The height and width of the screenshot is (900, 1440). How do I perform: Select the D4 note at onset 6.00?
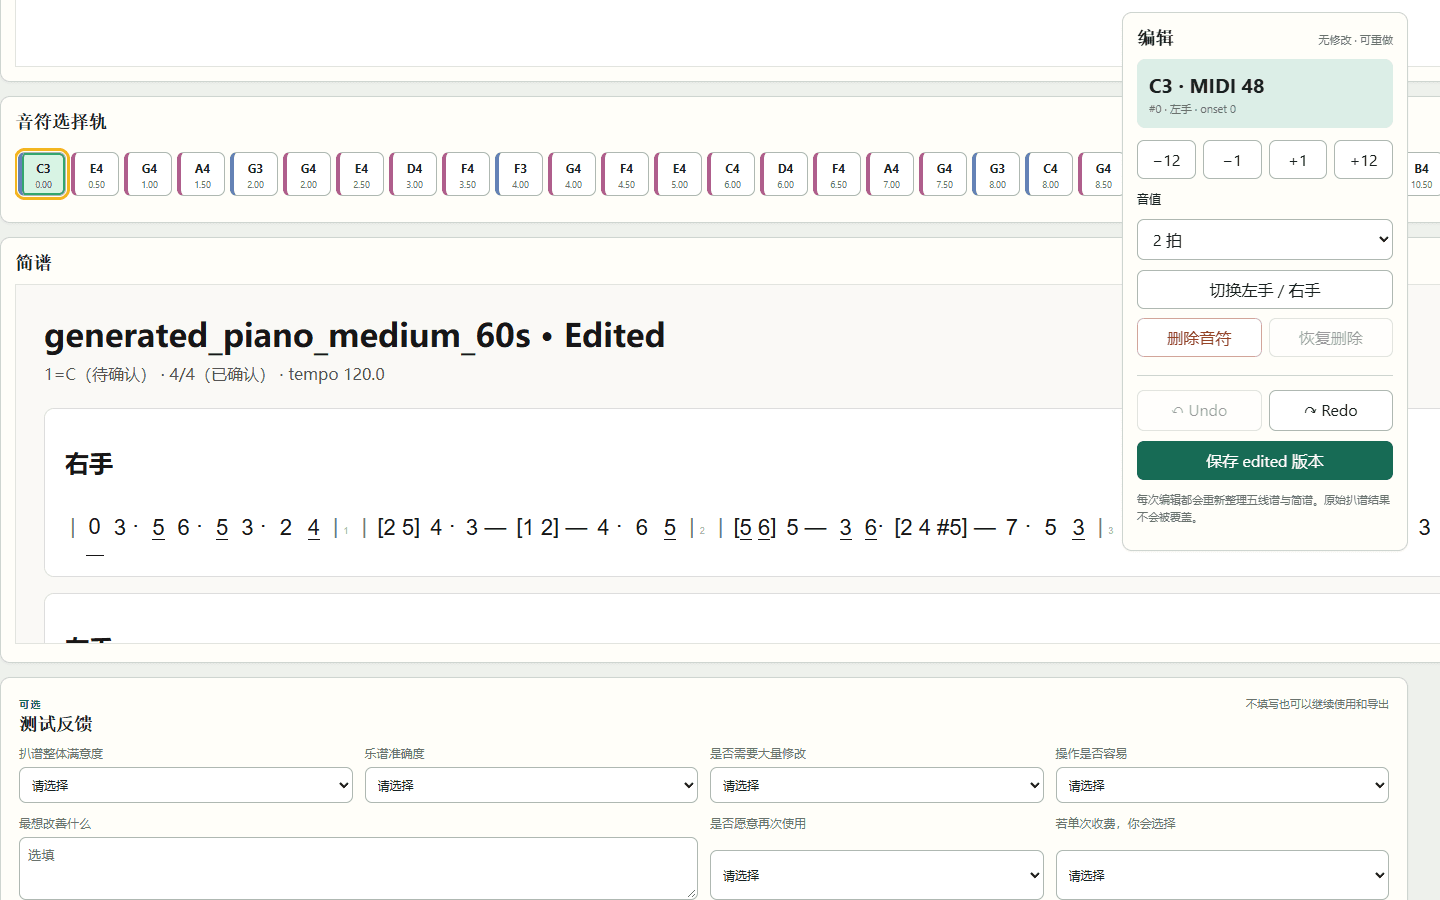785,174
